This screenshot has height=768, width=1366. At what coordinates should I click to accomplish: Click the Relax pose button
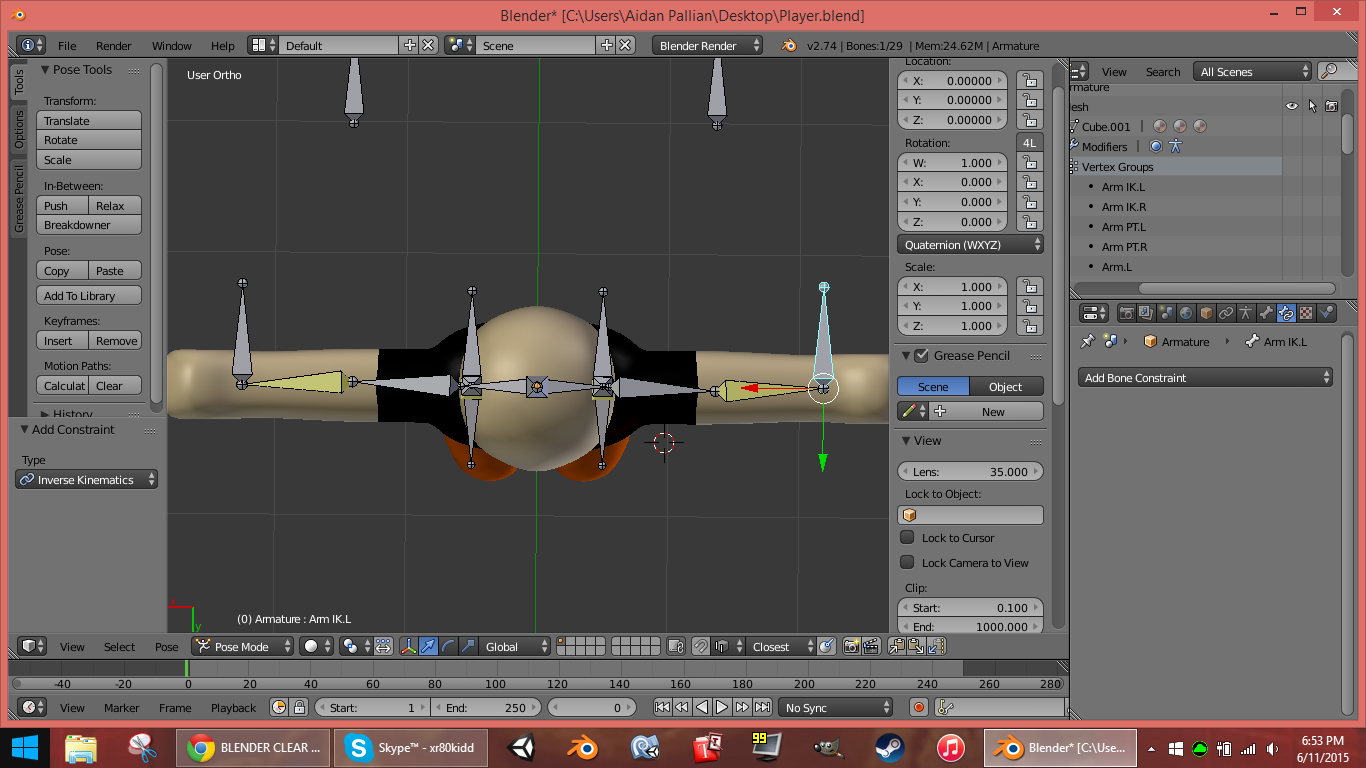115,206
